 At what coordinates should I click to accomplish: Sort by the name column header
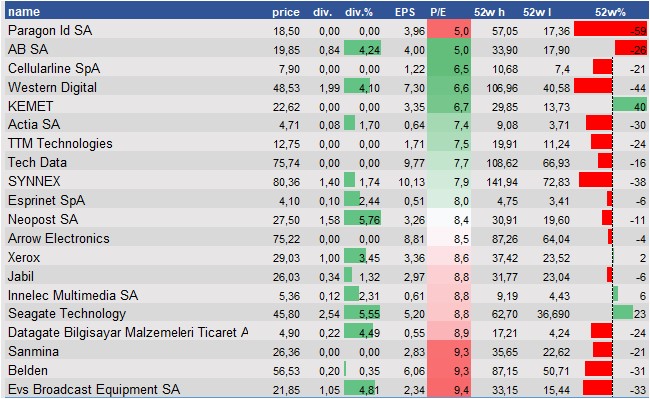click(24, 12)
